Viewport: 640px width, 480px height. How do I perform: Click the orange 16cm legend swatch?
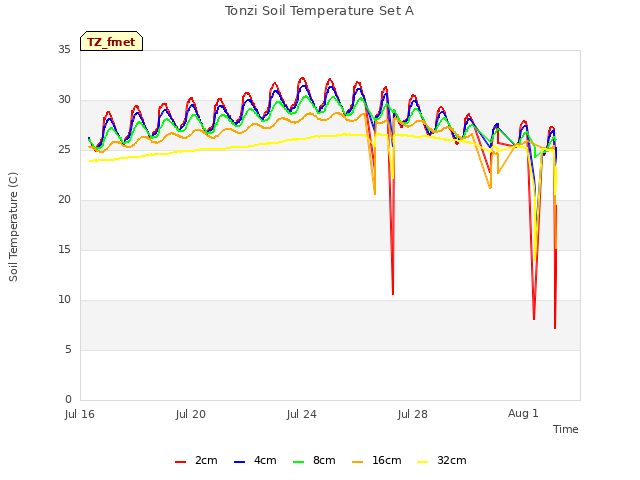tap(358, 462)
